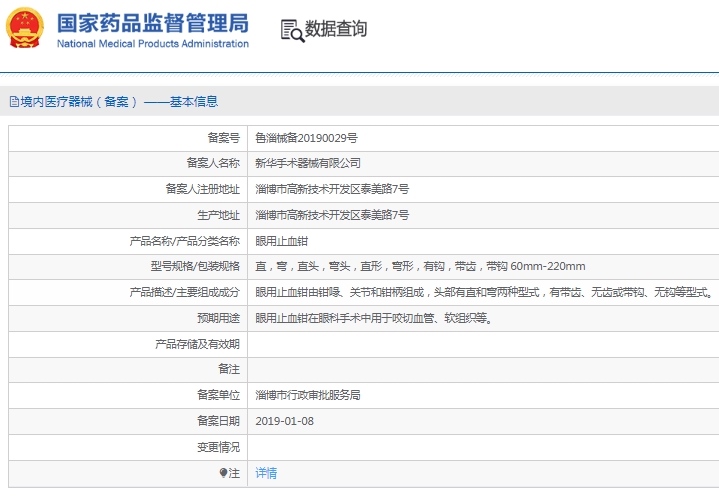Click the 备案号 label
This screenshot has height=496, width=719.
coord(223,138)
